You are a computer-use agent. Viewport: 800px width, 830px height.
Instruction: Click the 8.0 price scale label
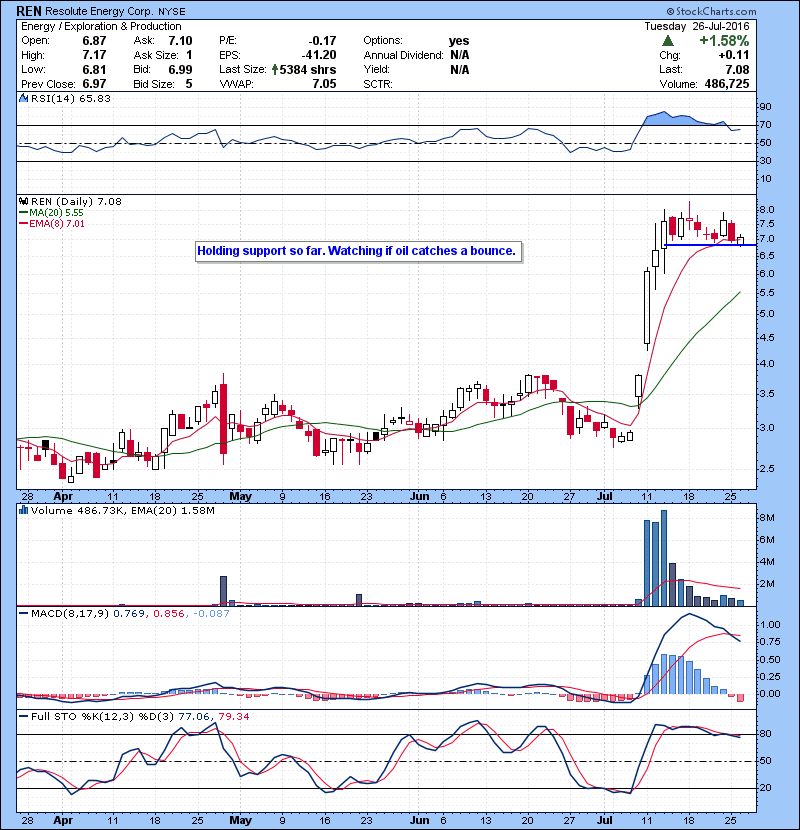(x=767, y=210)
